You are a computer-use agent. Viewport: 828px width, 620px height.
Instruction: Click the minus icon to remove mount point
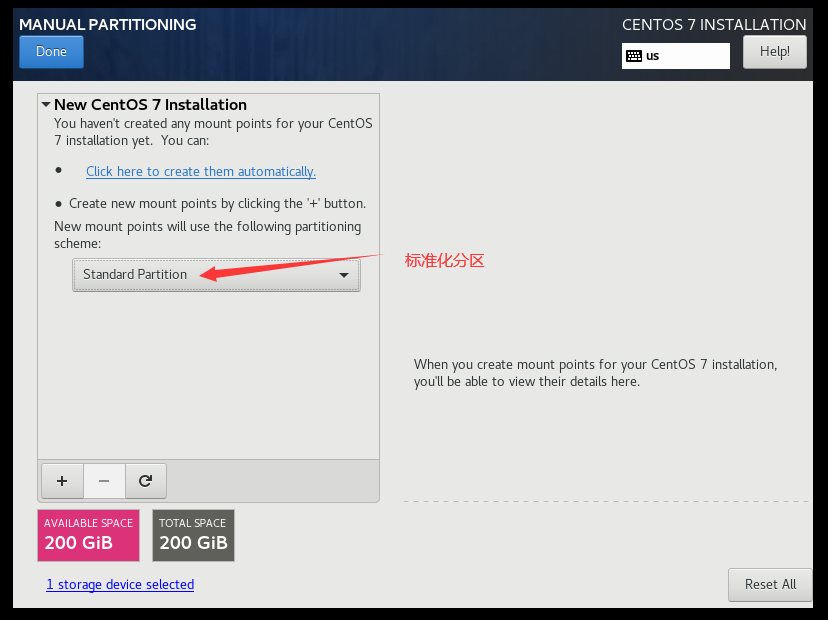(104, 481)
